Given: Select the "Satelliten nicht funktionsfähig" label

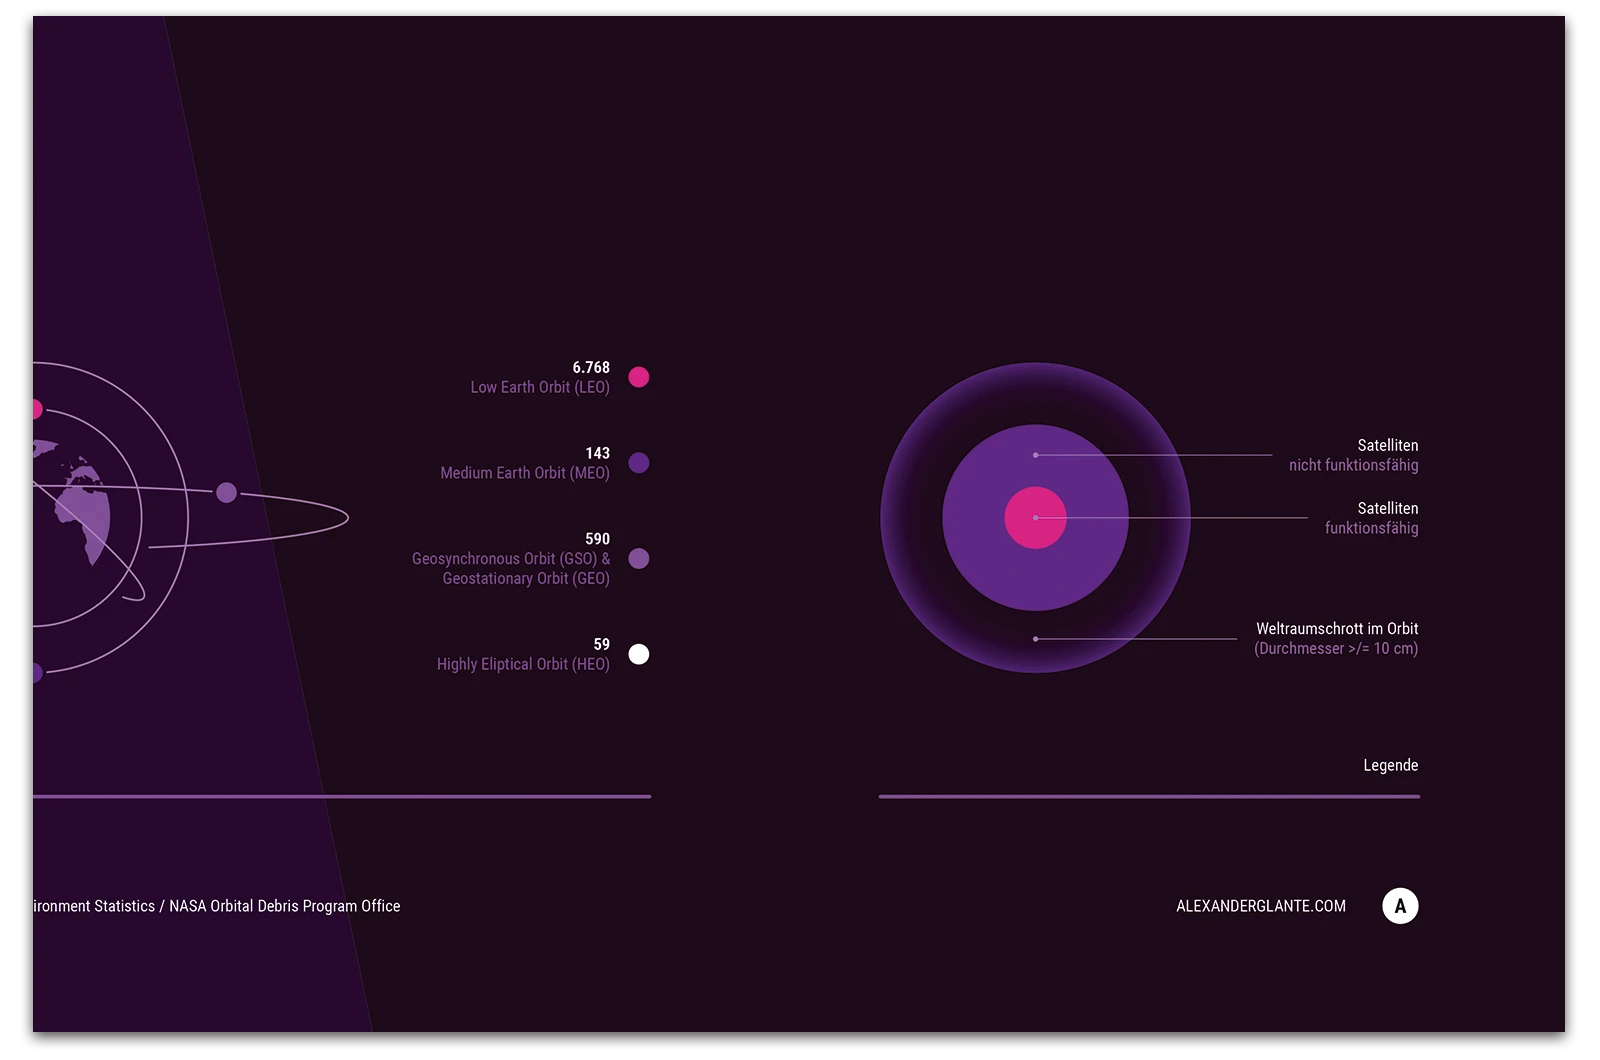Looking at the screenshot, I should click(x=1353, y=455).
